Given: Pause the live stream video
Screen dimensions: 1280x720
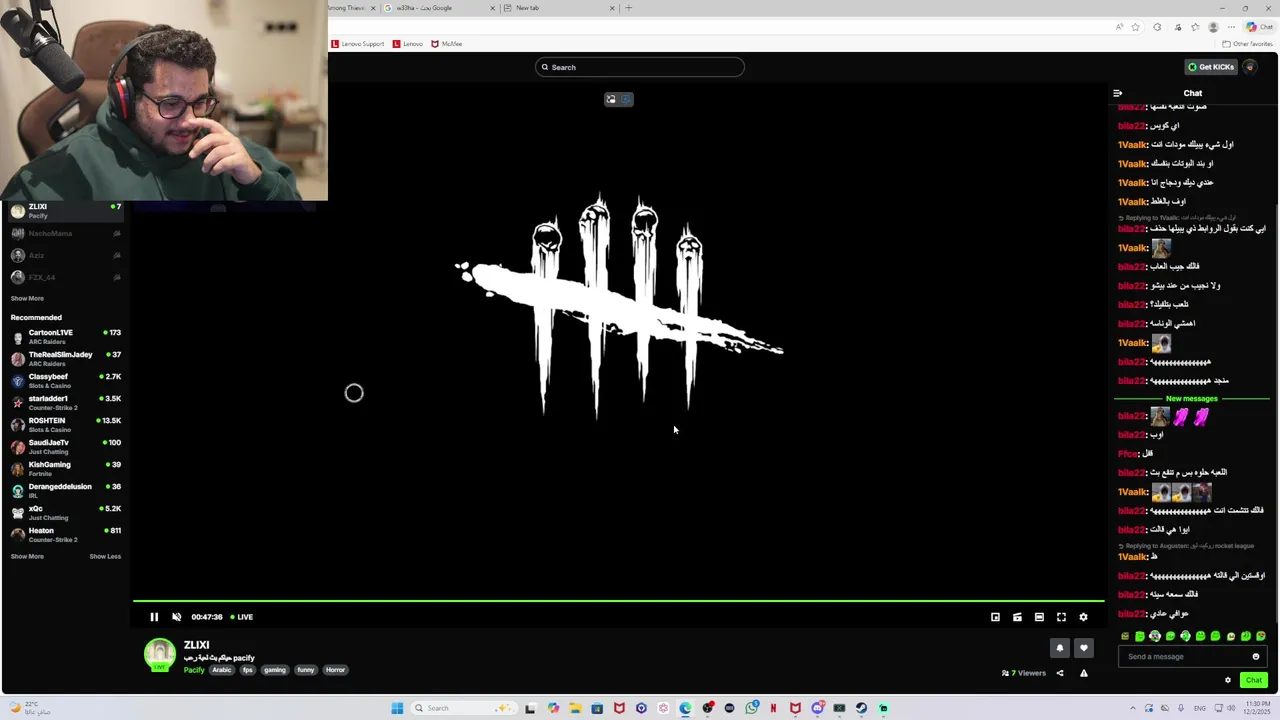Looking at the screenshot, I should click(x=154, y=617).
